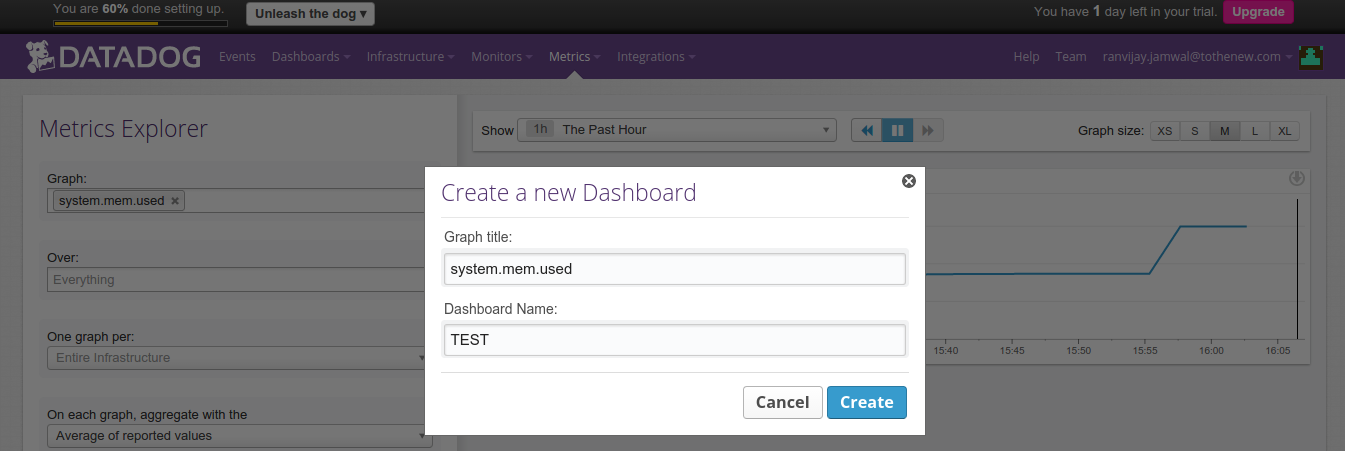Image resolution: width=1345 pixels, height=451 pixels.
Task: Focus the Dashboard Name input field
Action: [675, 340]
